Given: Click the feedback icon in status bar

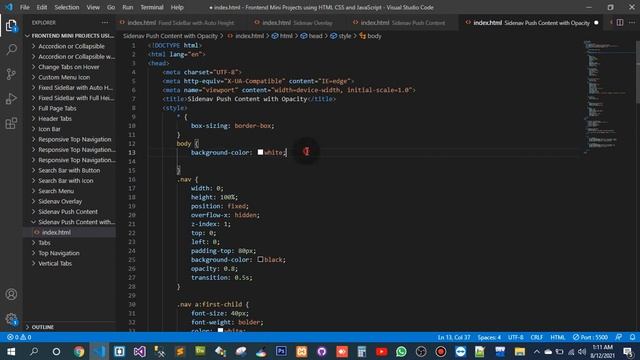Looking at the screenshot, I should tap(619, 337).
